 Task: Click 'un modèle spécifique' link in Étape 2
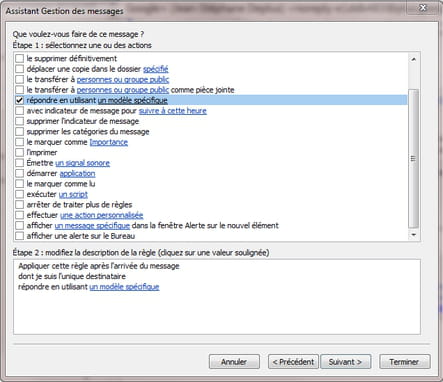124,287
